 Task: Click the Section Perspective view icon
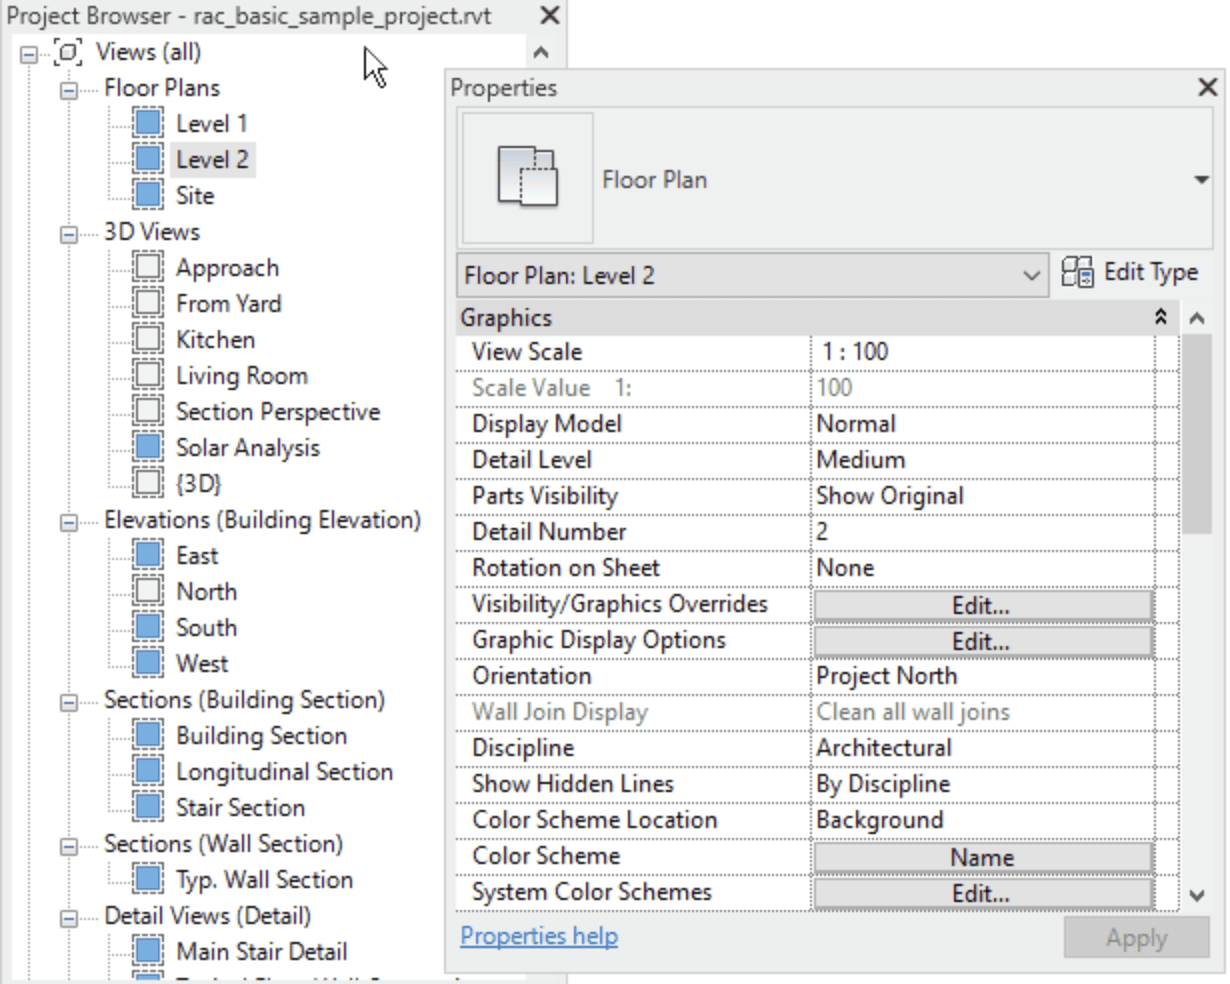click(148, 412)
